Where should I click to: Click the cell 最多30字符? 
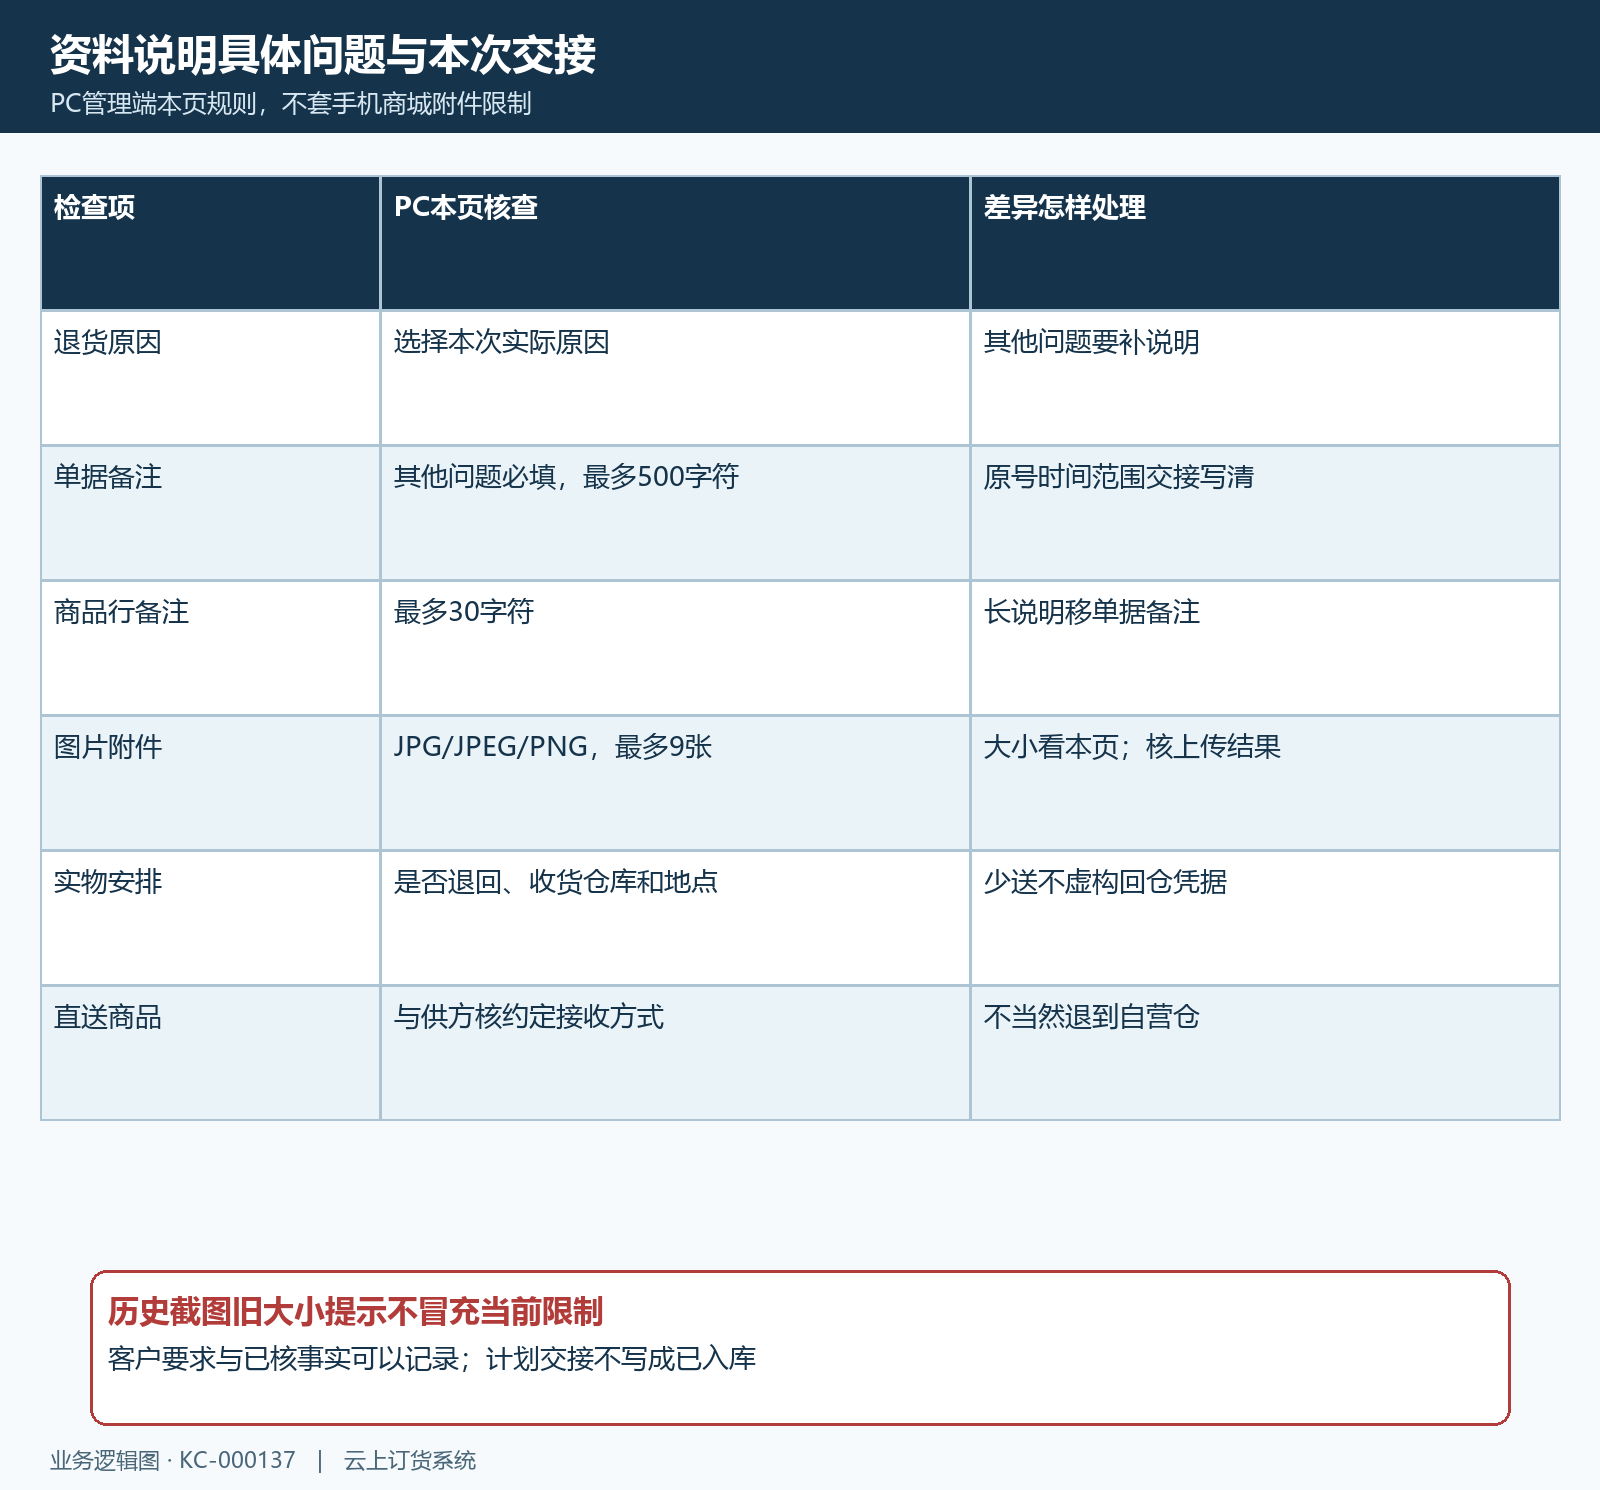(x=675, y=648)
